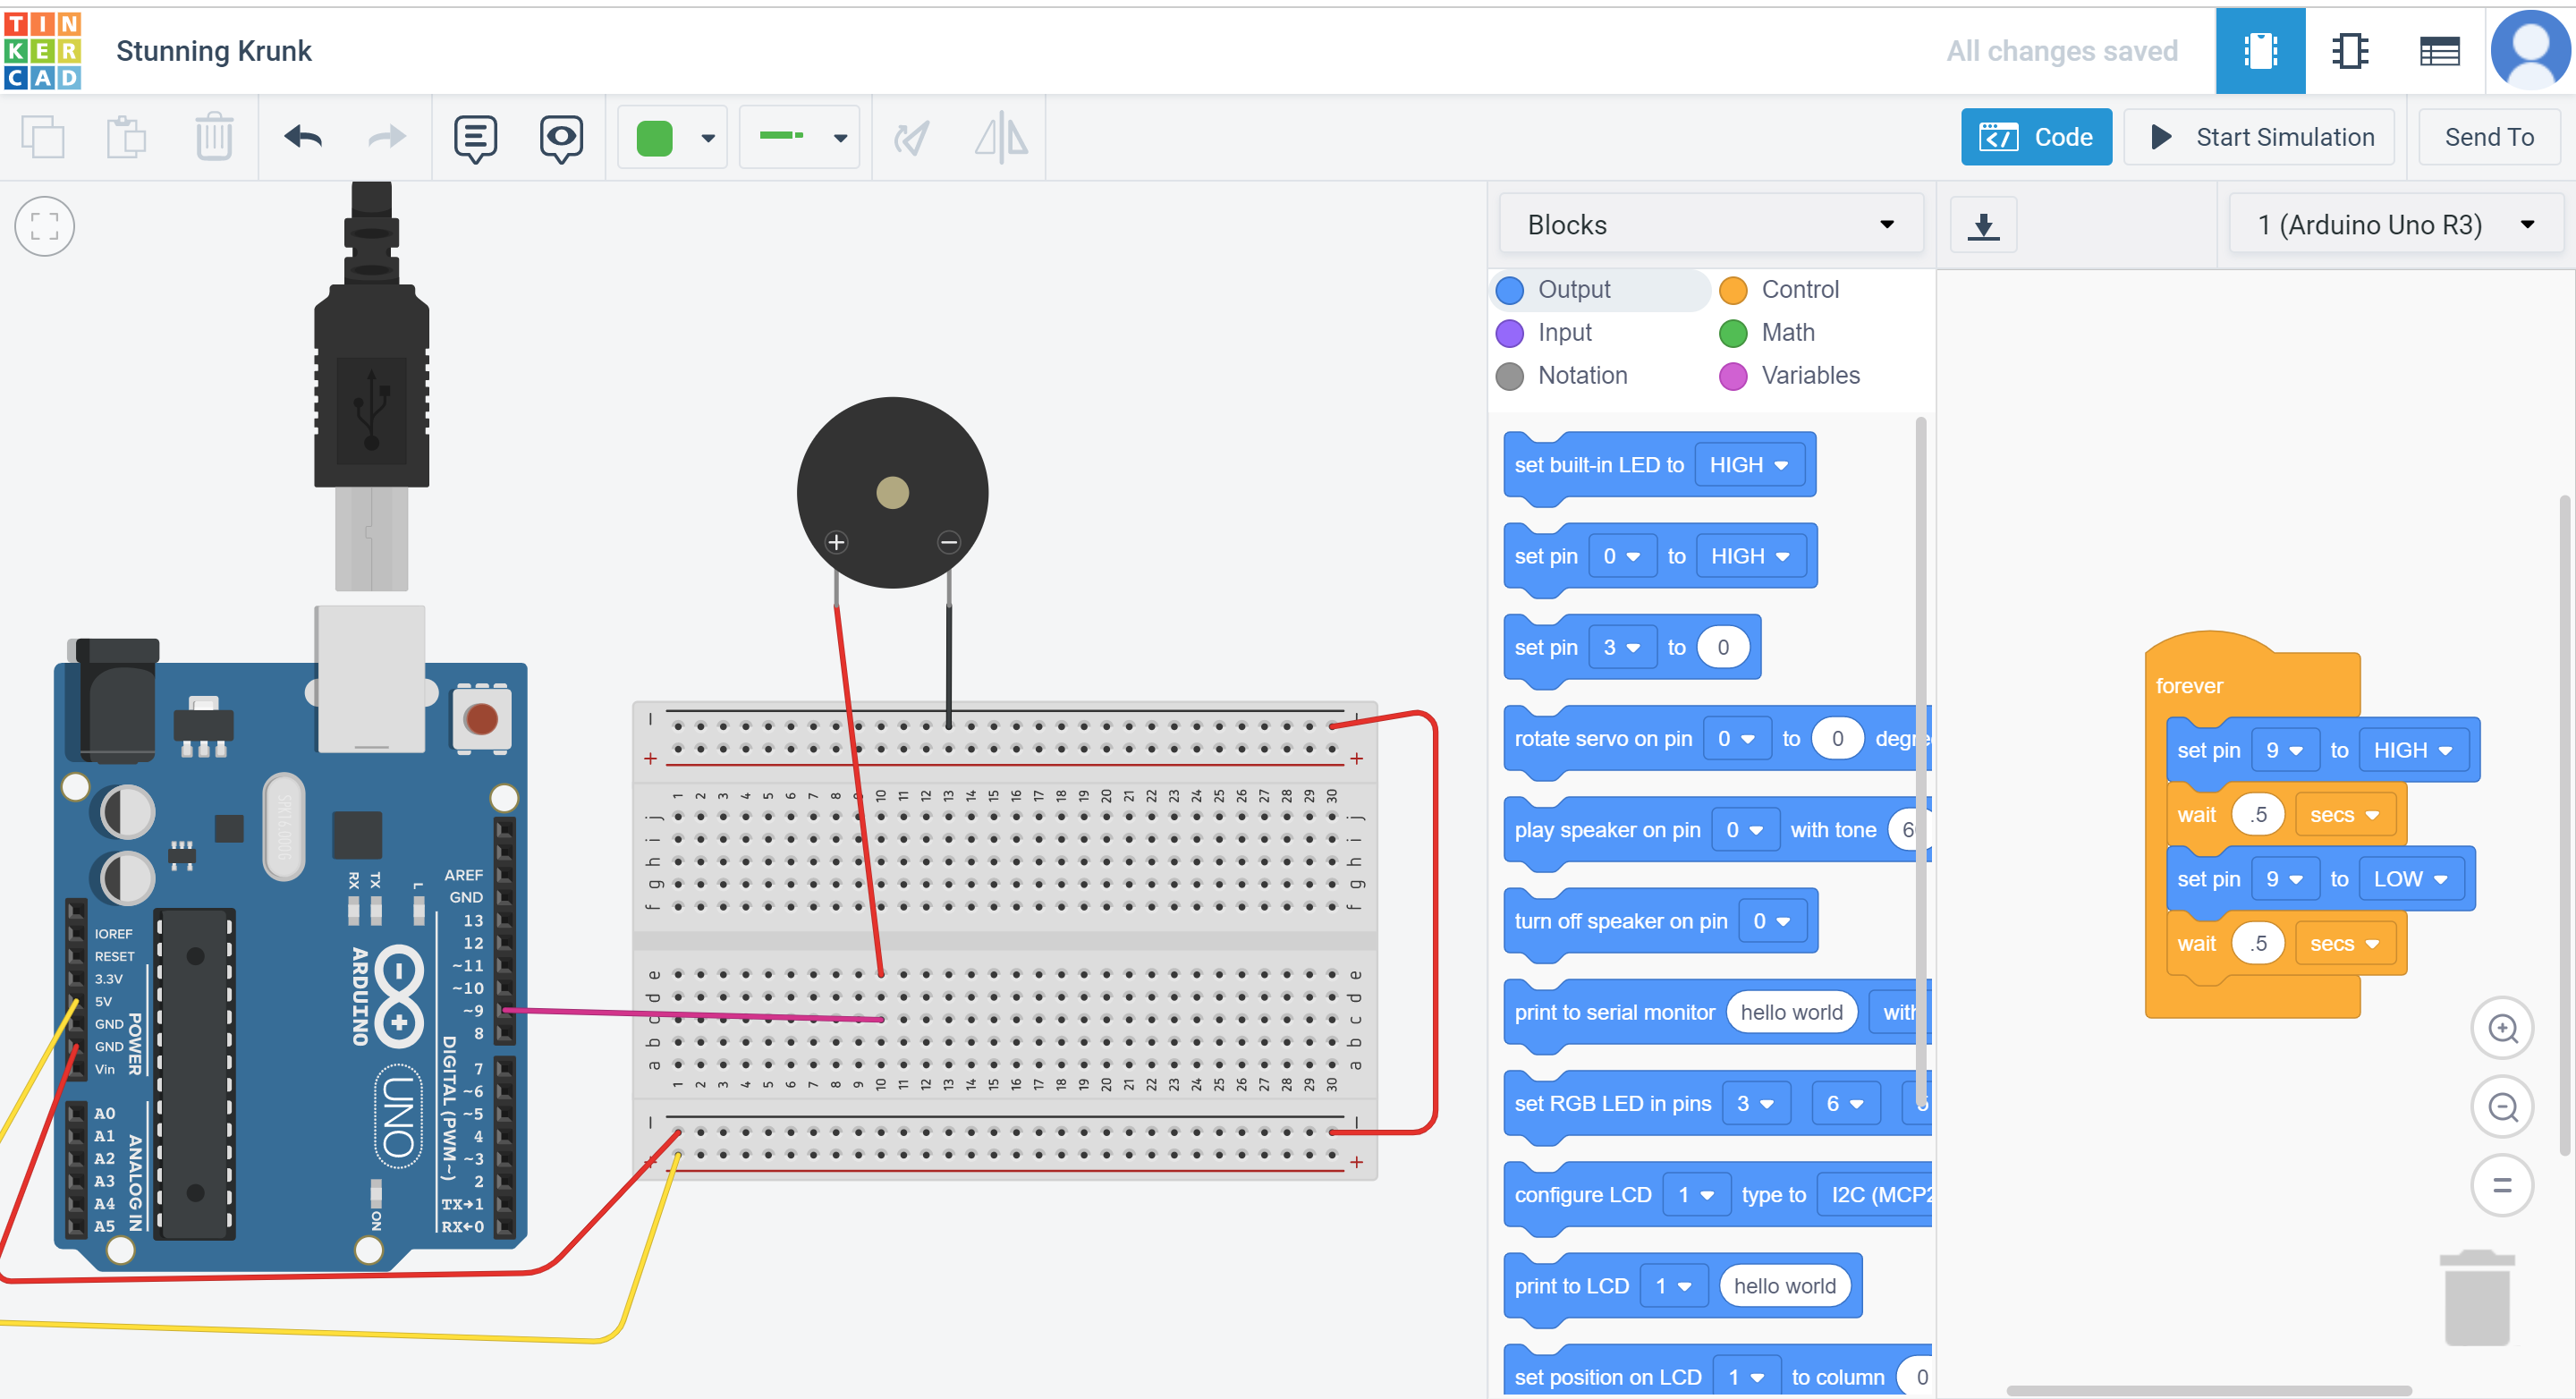Click the code workspace trash bin
The image size is (2576, 1399).
point(2477,1297)
